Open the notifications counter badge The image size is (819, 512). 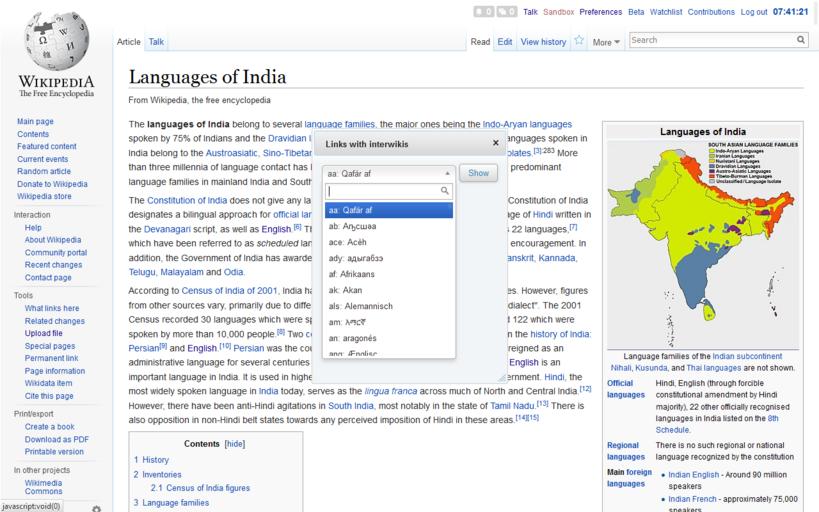[x=483, y=12]
